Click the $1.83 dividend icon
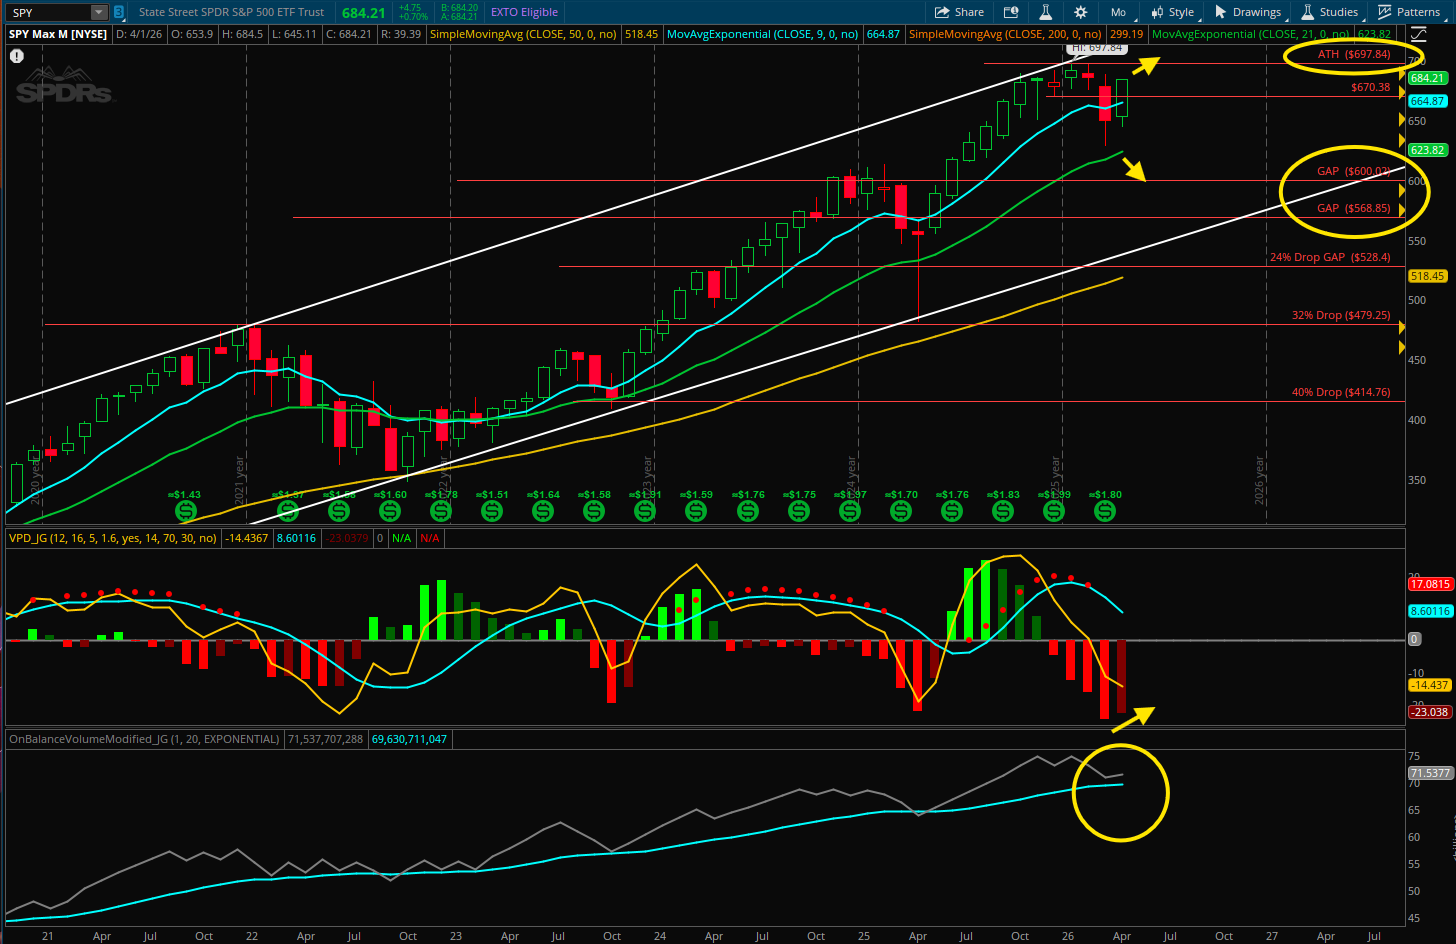This screenshot has width=1456, height=944. (1003, 511)
